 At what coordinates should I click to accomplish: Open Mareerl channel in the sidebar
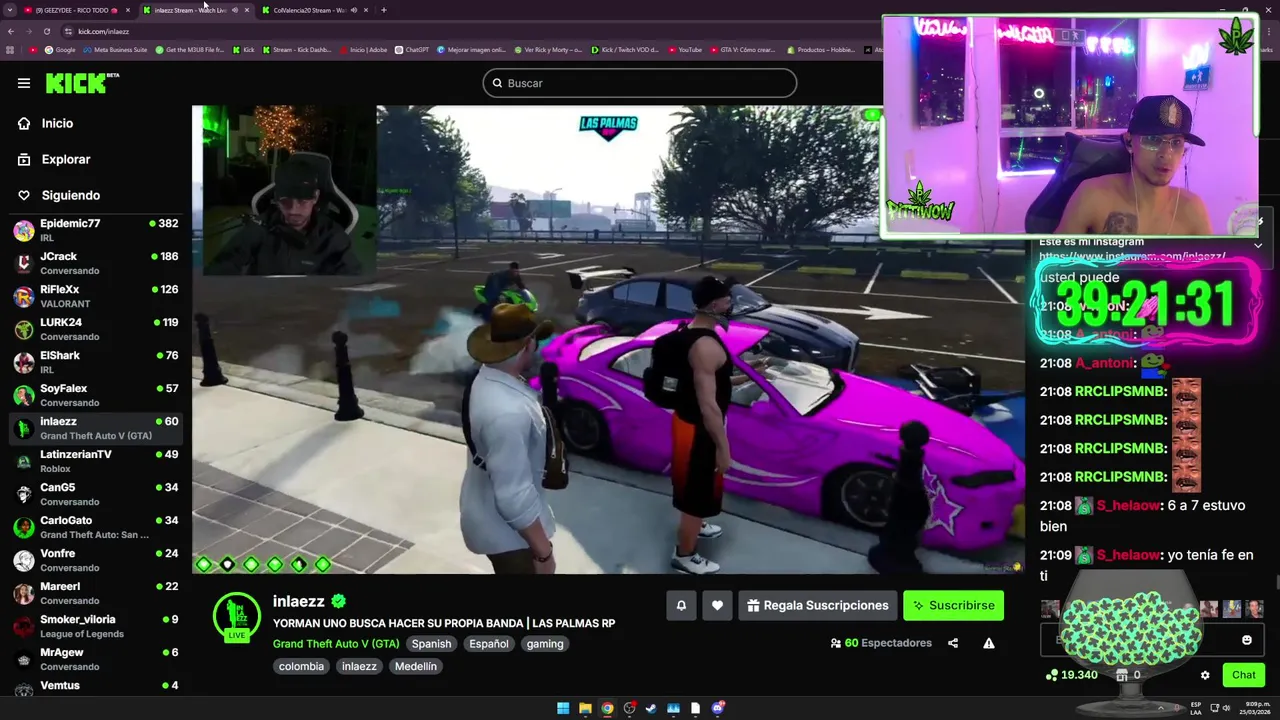(96, 593)
